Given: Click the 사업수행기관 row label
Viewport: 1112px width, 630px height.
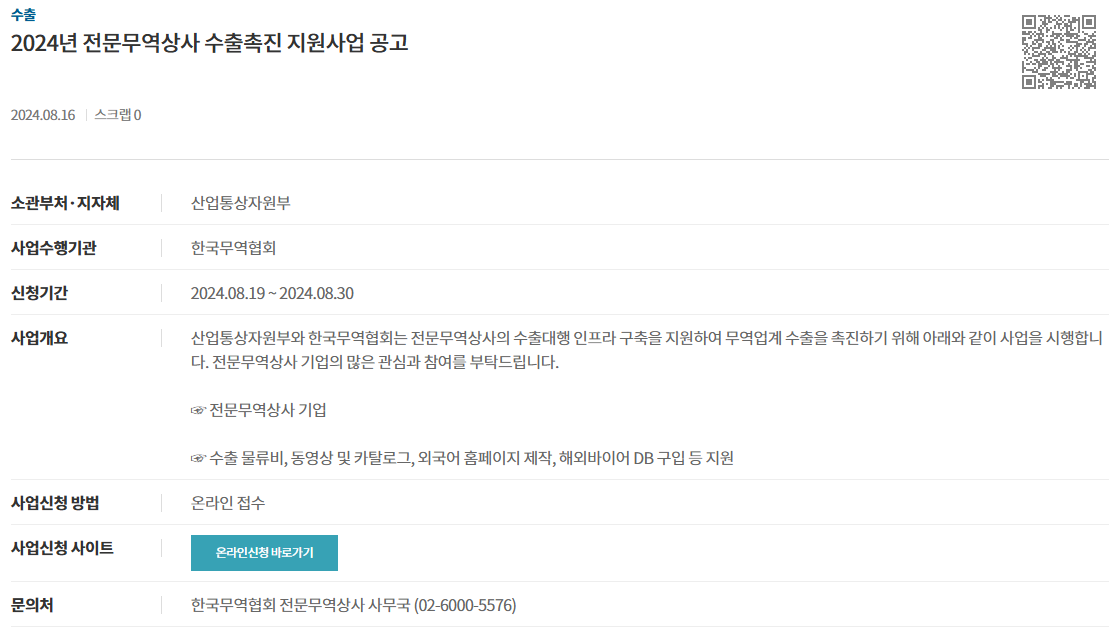Looking at the screenshot, I should tap(54, 248).
